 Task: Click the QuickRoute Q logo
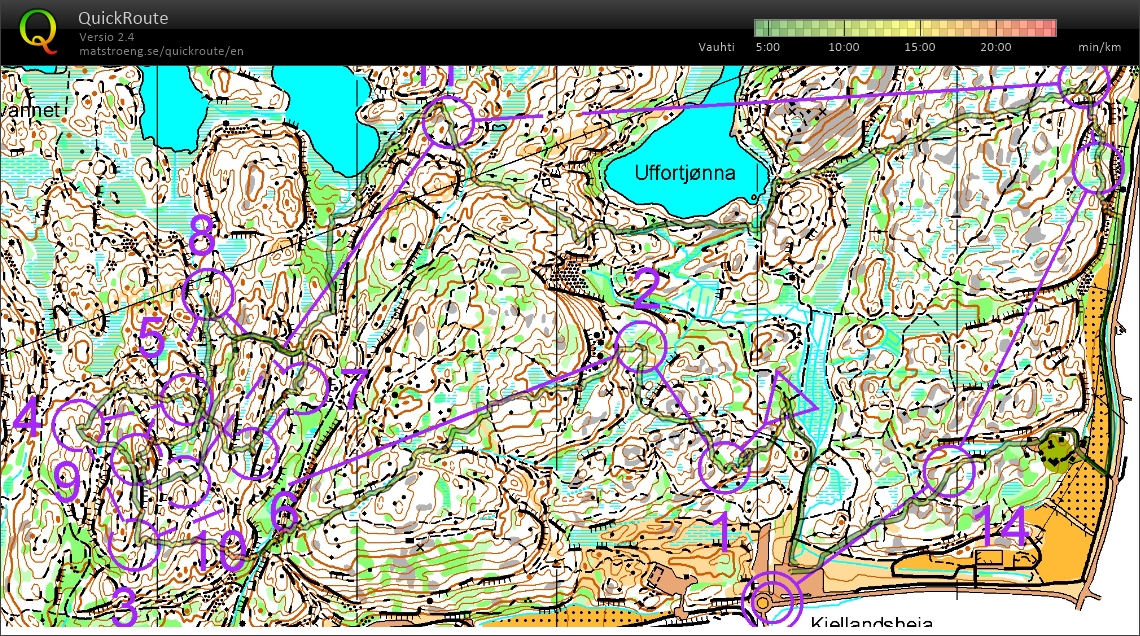tap(39, 31)
